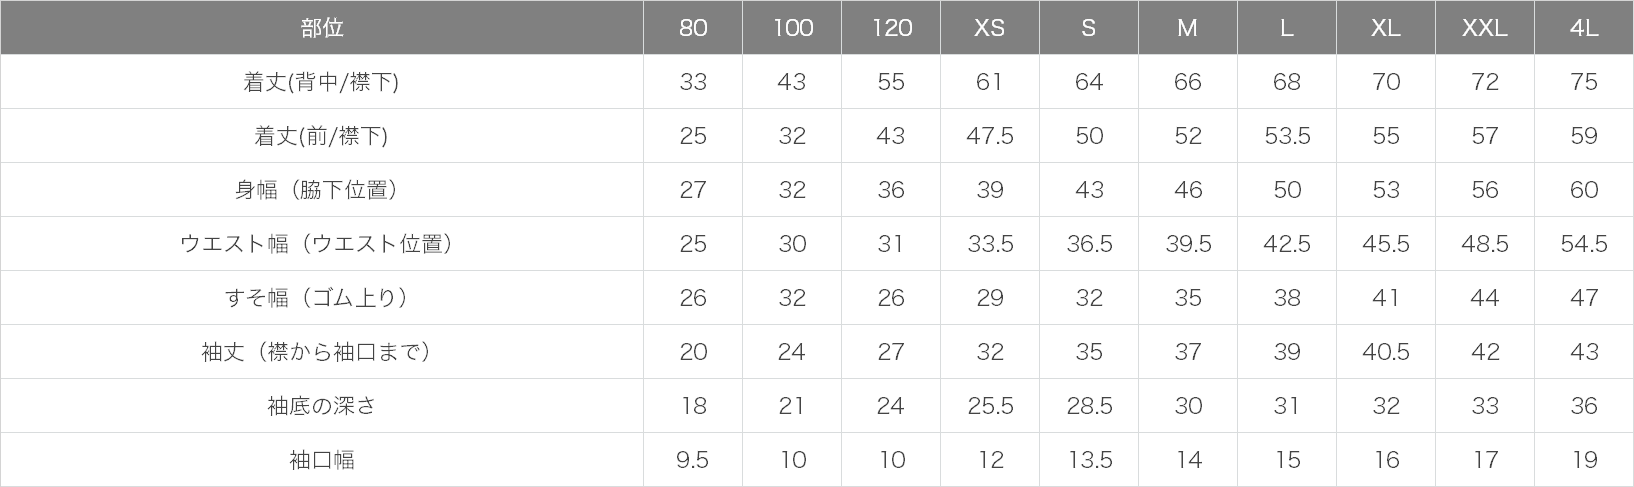Screen dimensions: 1634x487
Task: Select the M size column header
Action: [1187, 28]
